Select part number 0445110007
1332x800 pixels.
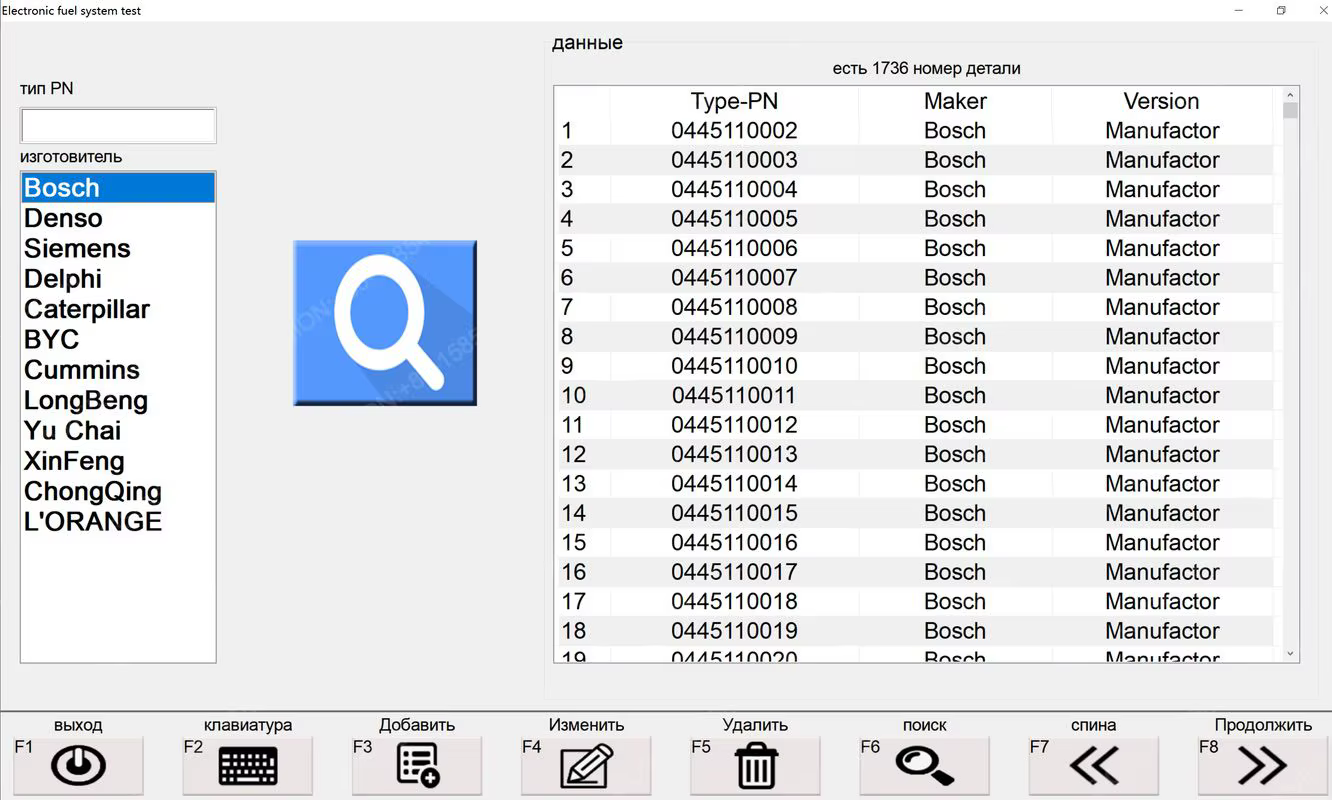(734, 278)
